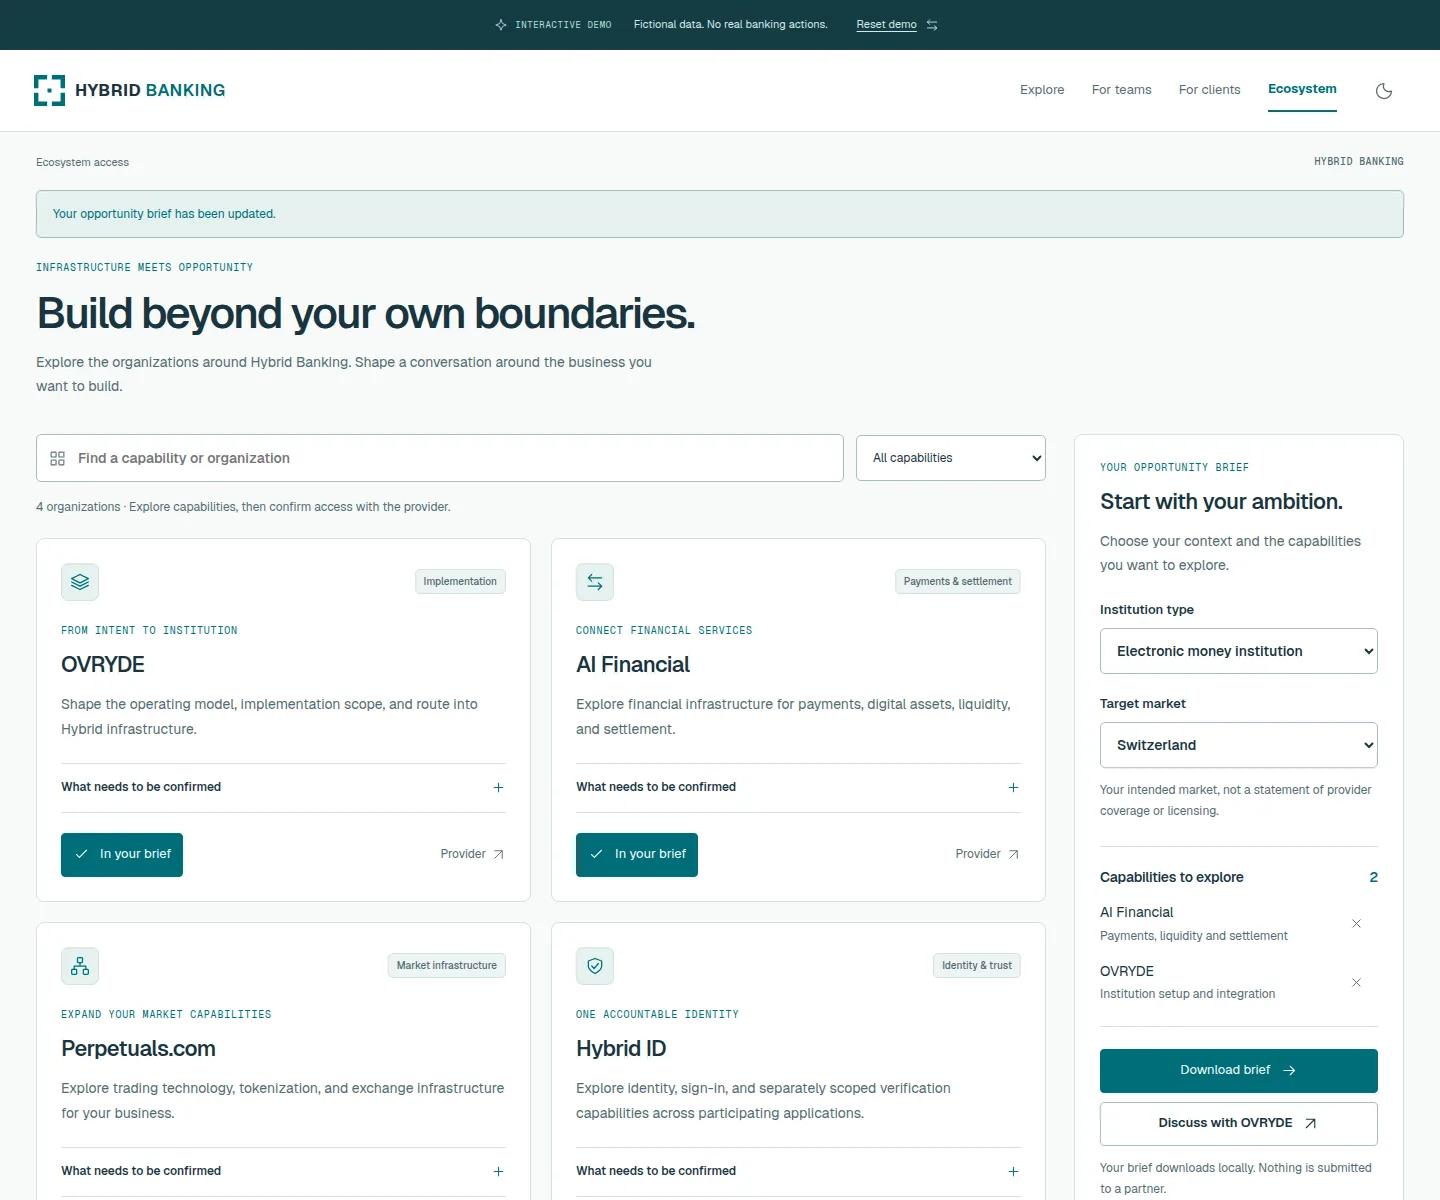
Task: Click the Hybrid ID shield icon
Action: [x=595, y=966]
